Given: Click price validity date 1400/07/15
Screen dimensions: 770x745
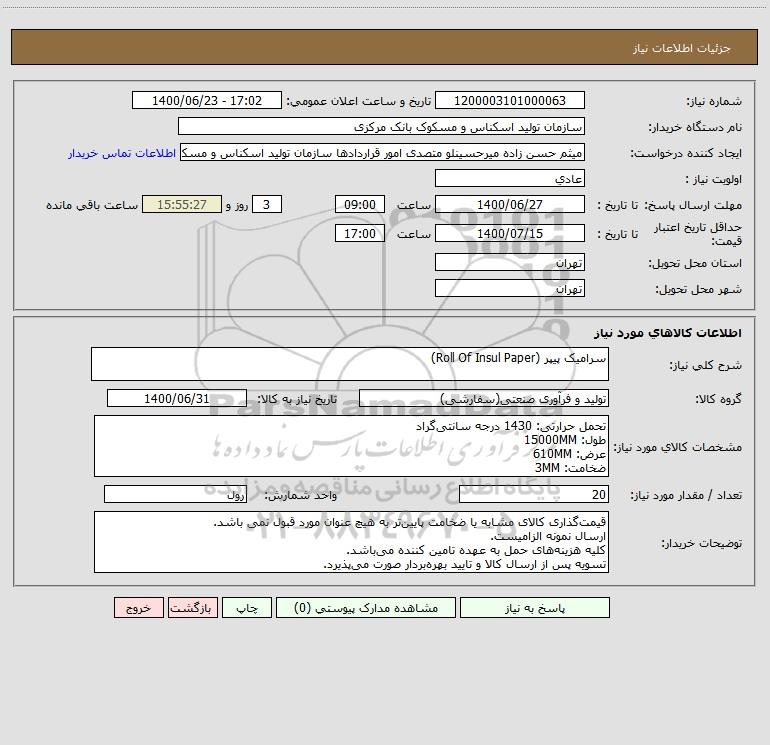Looking at the screenshot, I should point(510,233).
